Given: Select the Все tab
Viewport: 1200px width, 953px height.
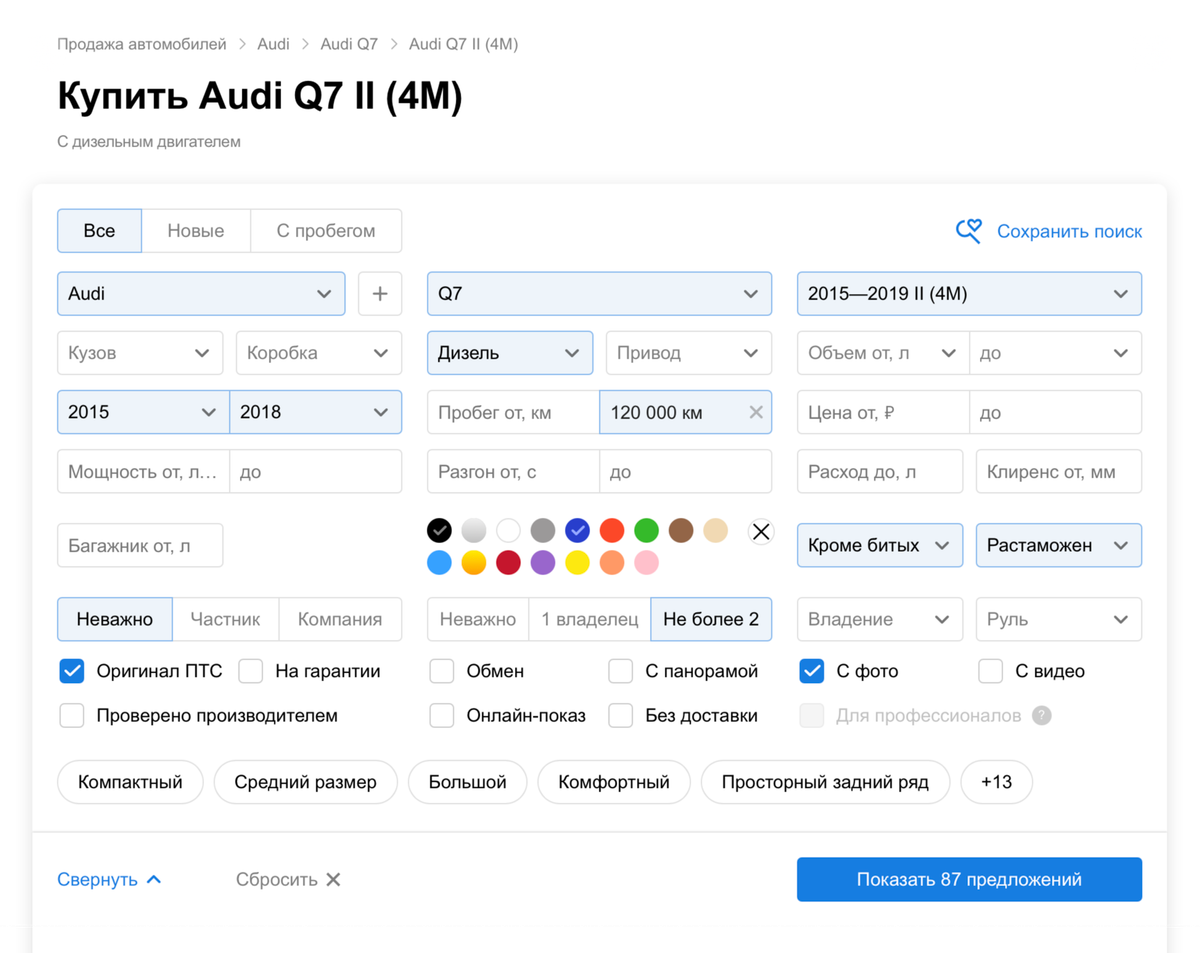Looking at the screenshot, I should point(99,231).
